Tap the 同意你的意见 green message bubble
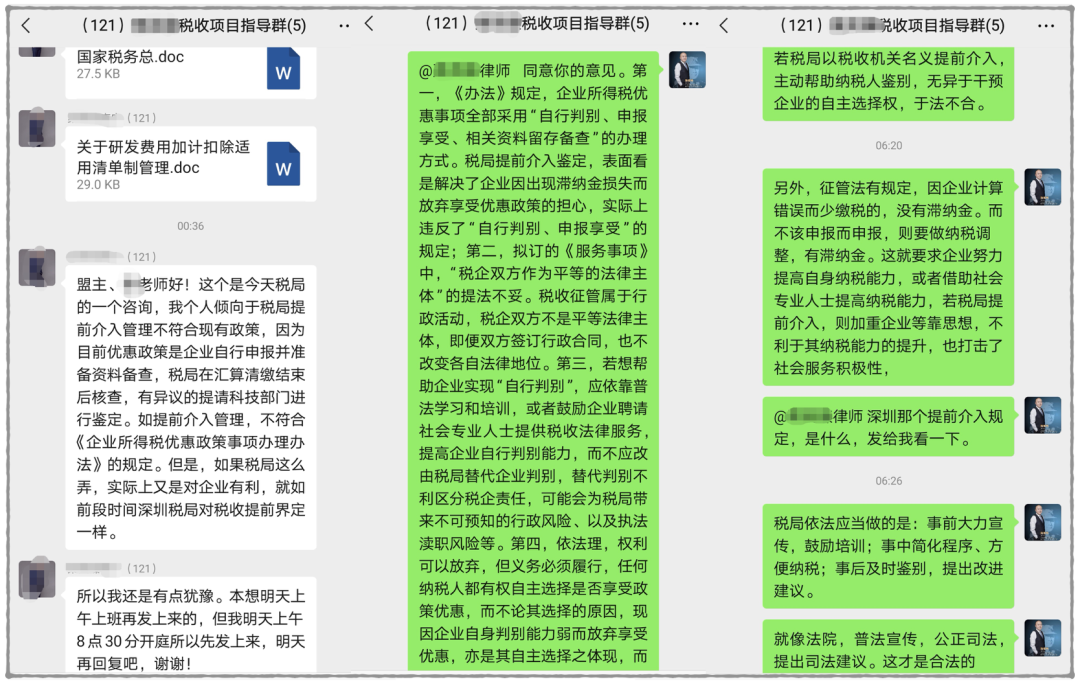The width and height of the screenshot is (1080, 684). 533,360
